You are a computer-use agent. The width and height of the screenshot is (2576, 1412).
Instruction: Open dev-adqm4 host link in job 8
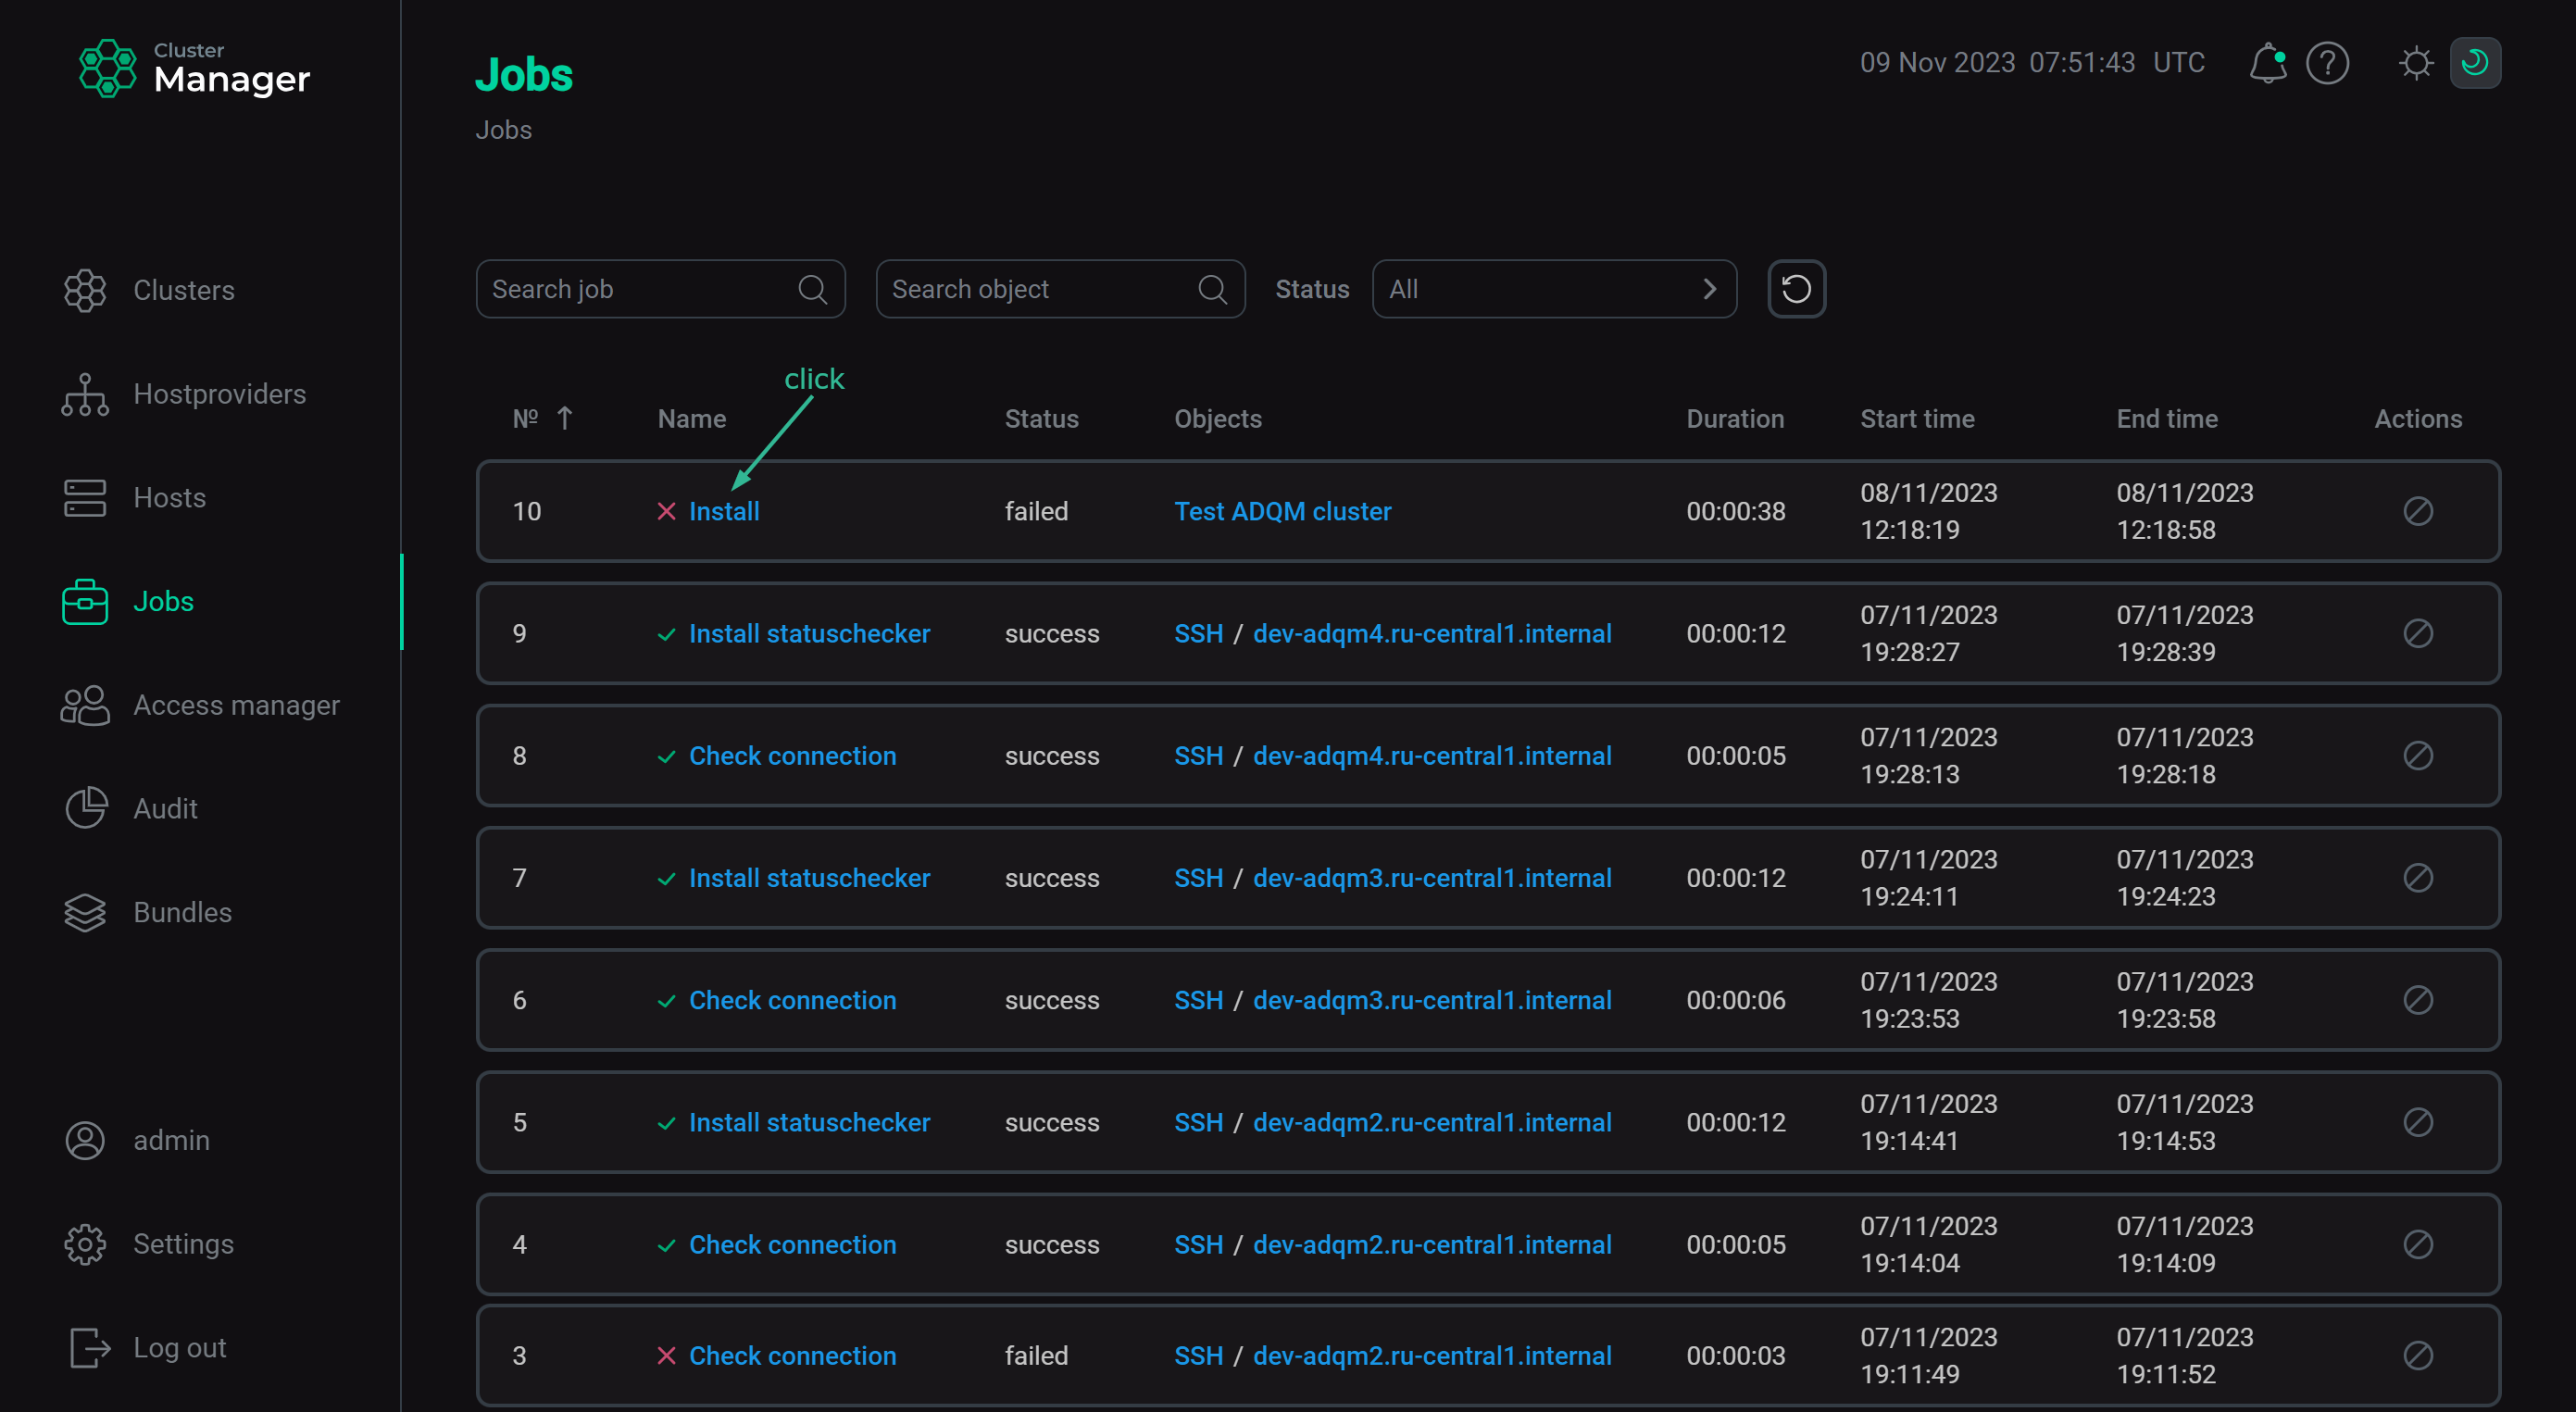coord(1432,755)
